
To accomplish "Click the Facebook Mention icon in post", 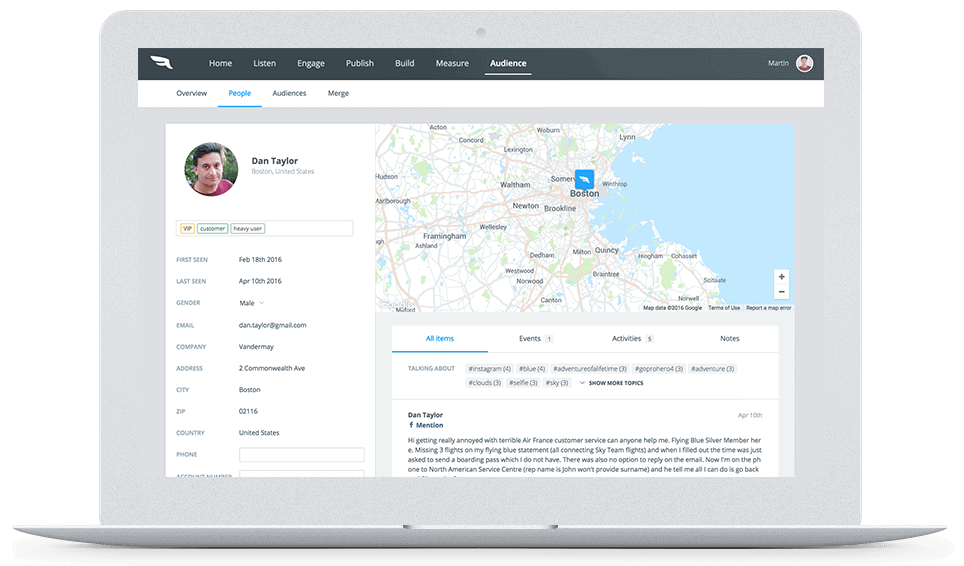I will (x=411, y=425).
